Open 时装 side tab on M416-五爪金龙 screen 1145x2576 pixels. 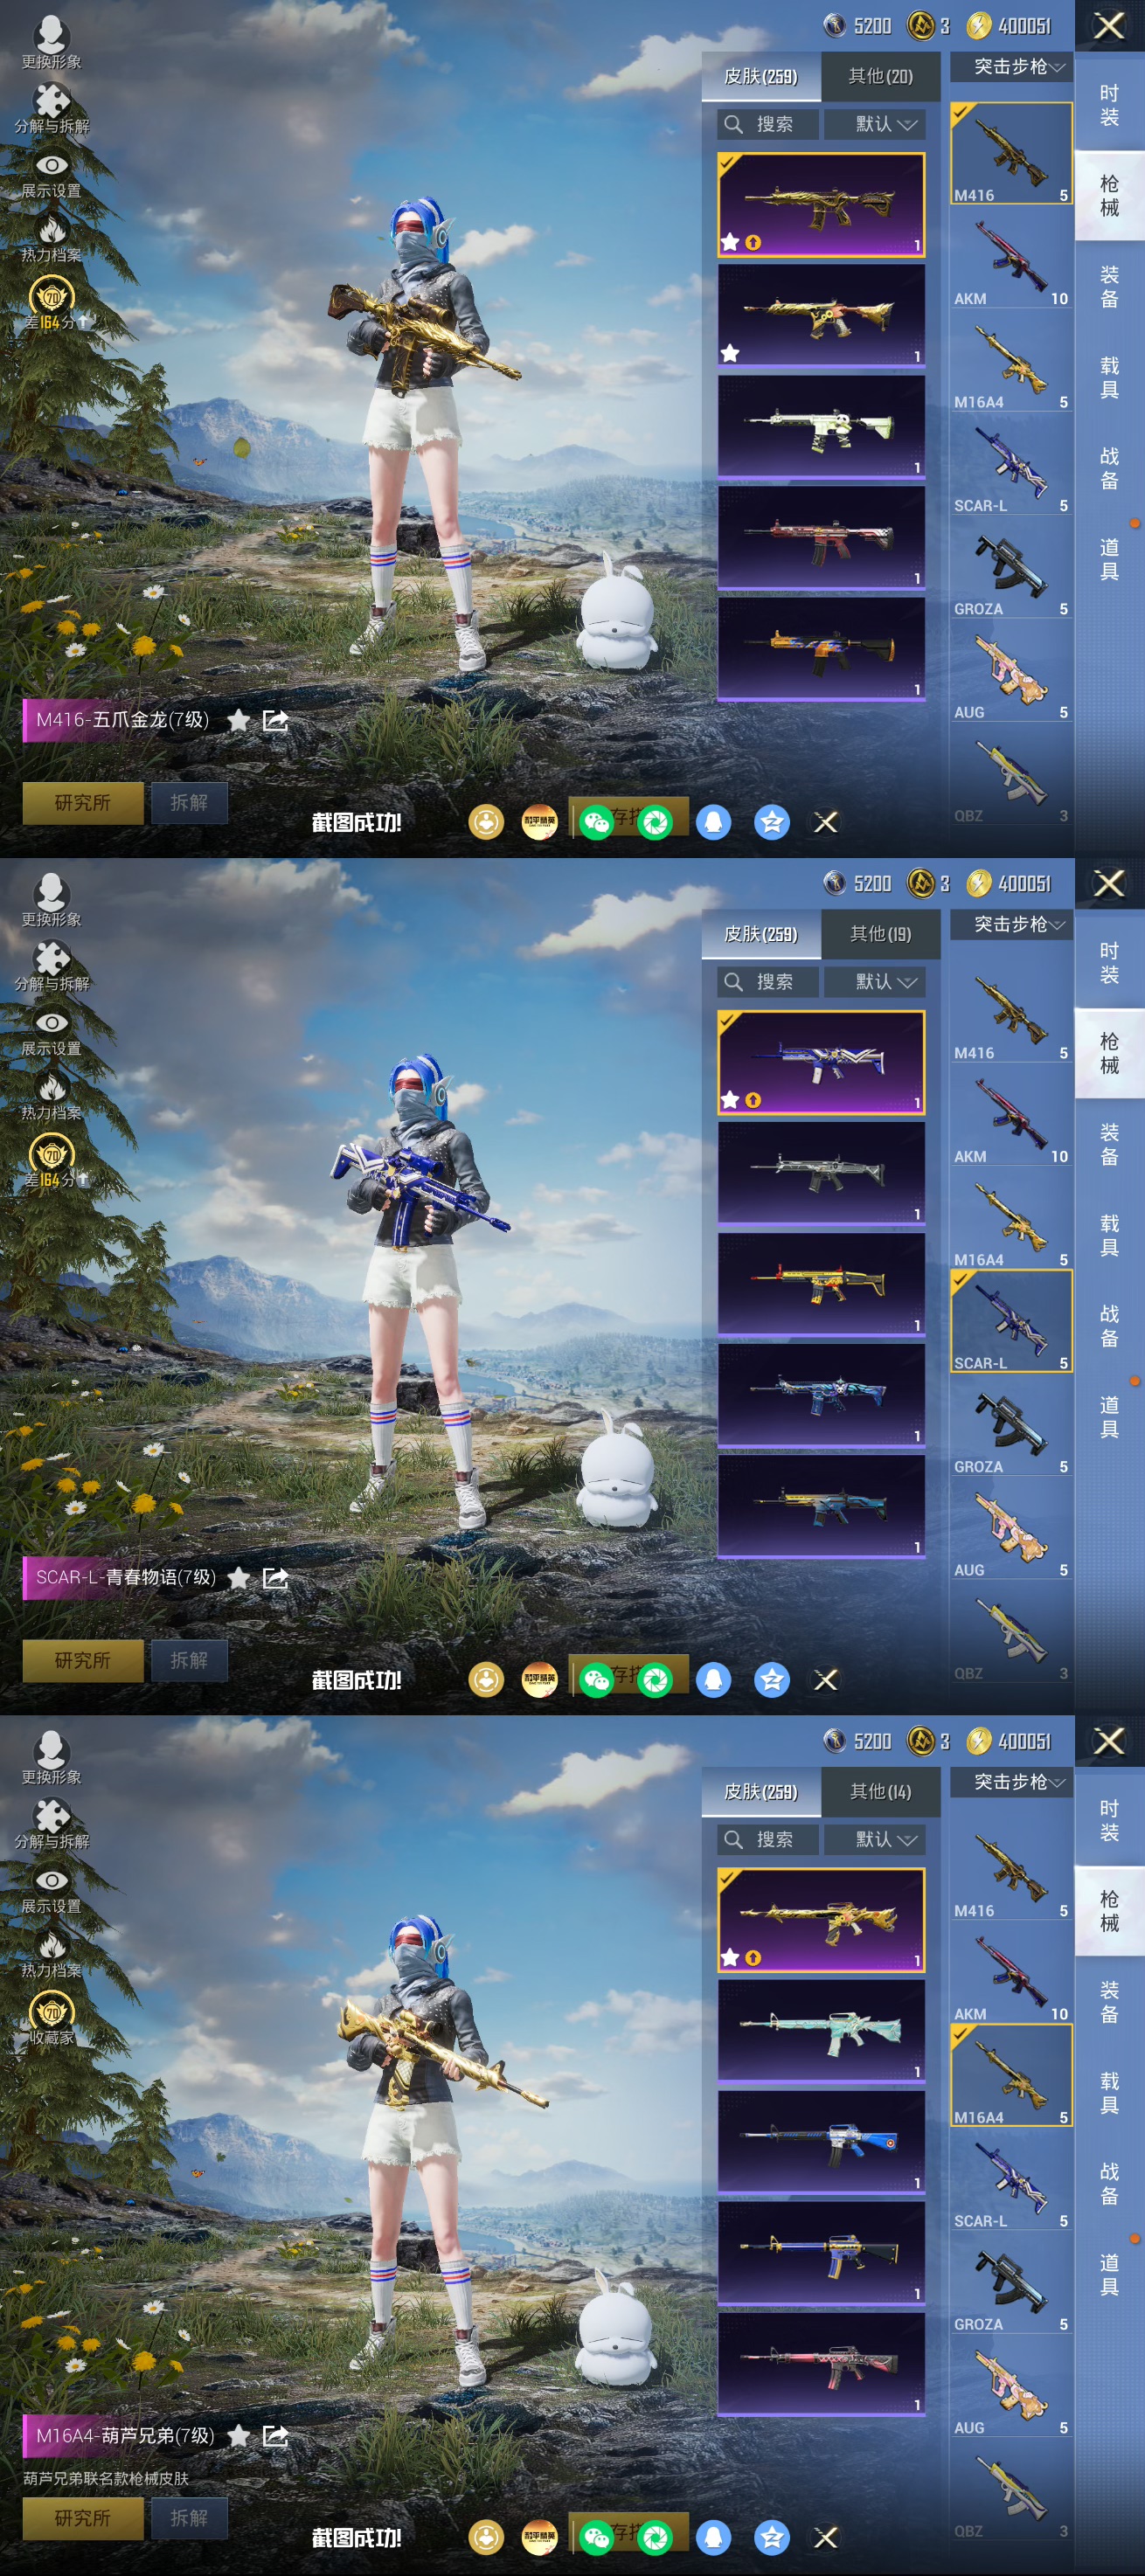[1109, 105]
